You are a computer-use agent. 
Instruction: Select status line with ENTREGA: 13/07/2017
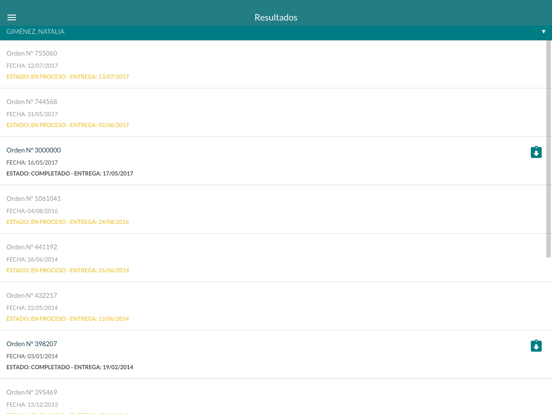68,77
